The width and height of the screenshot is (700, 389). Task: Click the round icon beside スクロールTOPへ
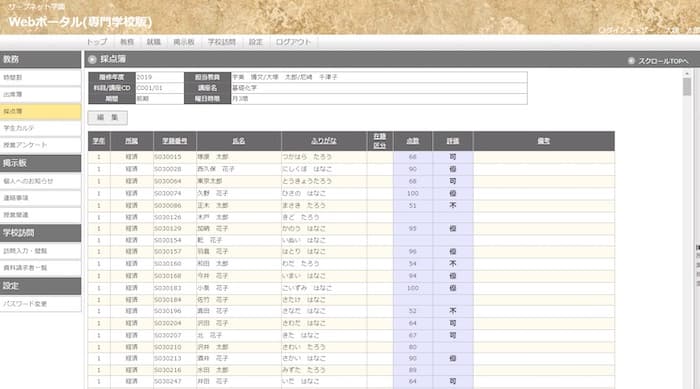pyautogui.click(x=631, y=60)
